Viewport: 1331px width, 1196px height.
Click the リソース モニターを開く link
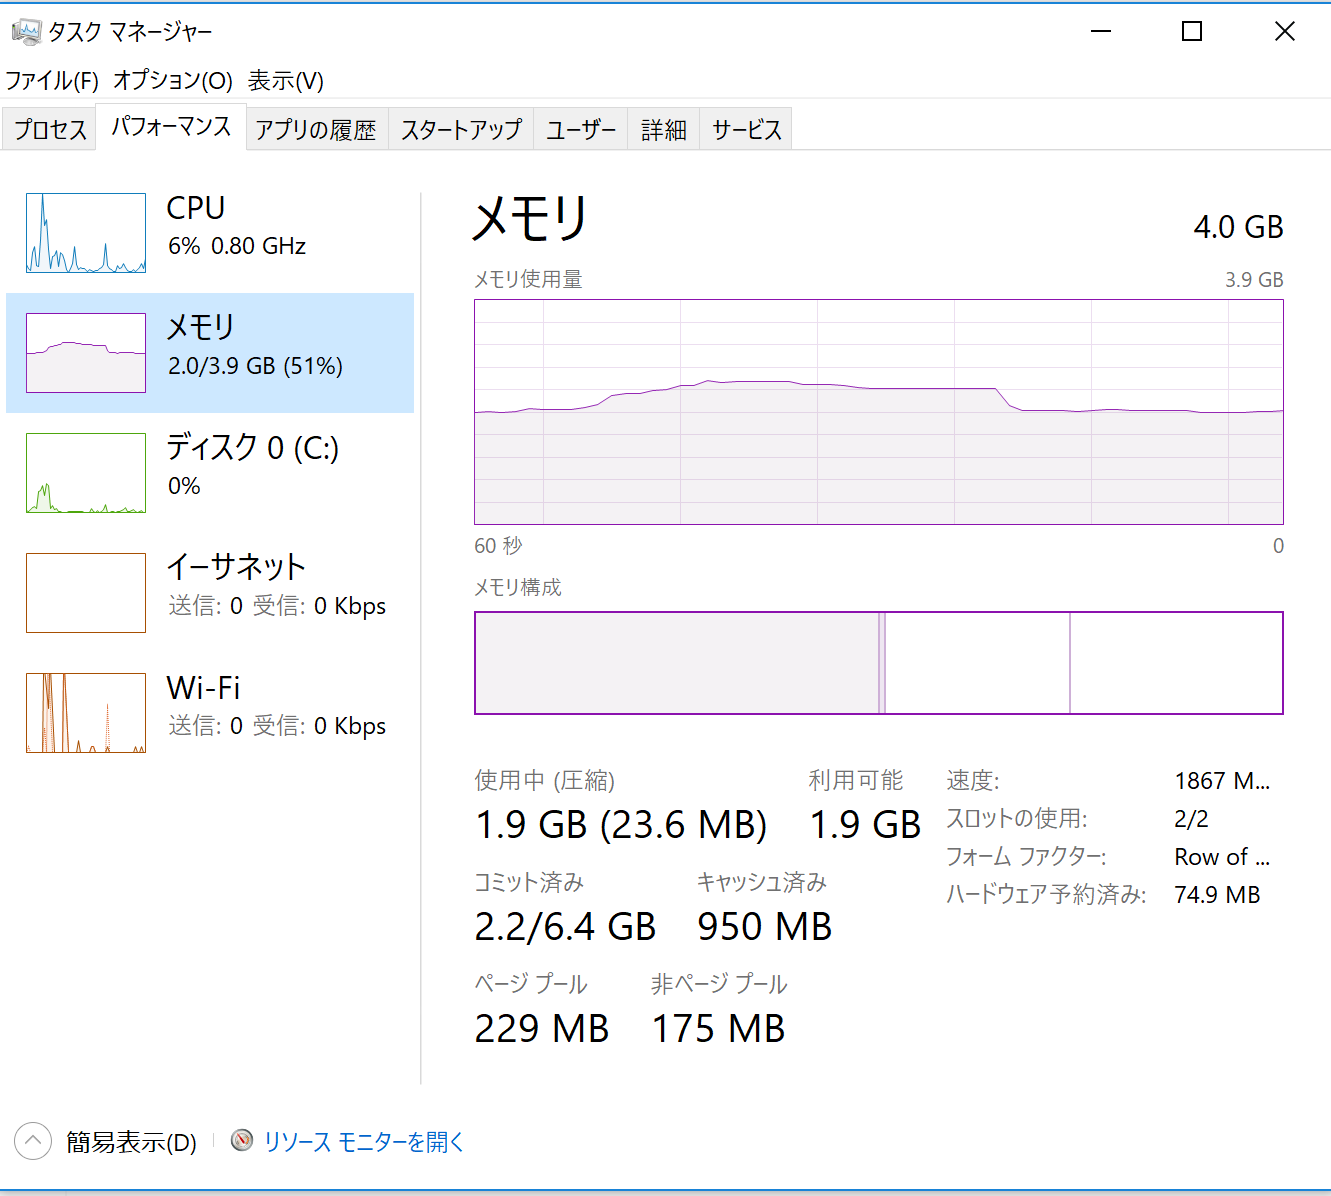click(364, 1142)
